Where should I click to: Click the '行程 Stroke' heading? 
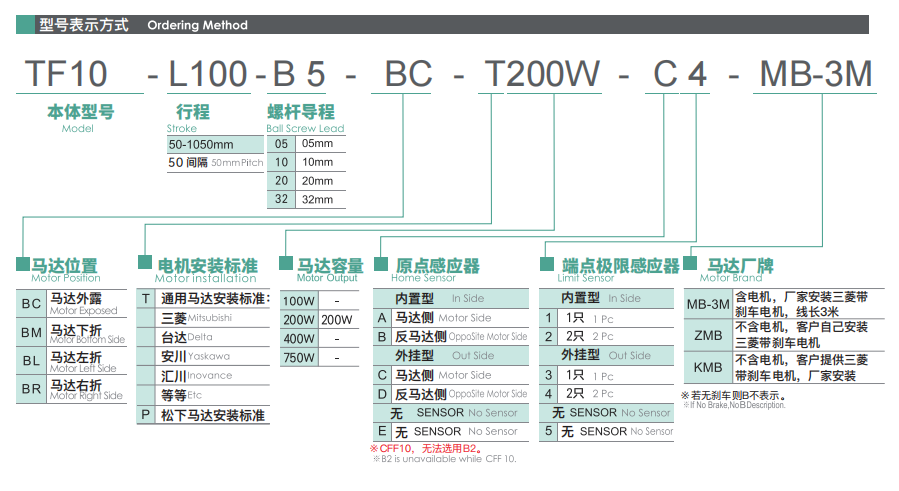point(188,118)
